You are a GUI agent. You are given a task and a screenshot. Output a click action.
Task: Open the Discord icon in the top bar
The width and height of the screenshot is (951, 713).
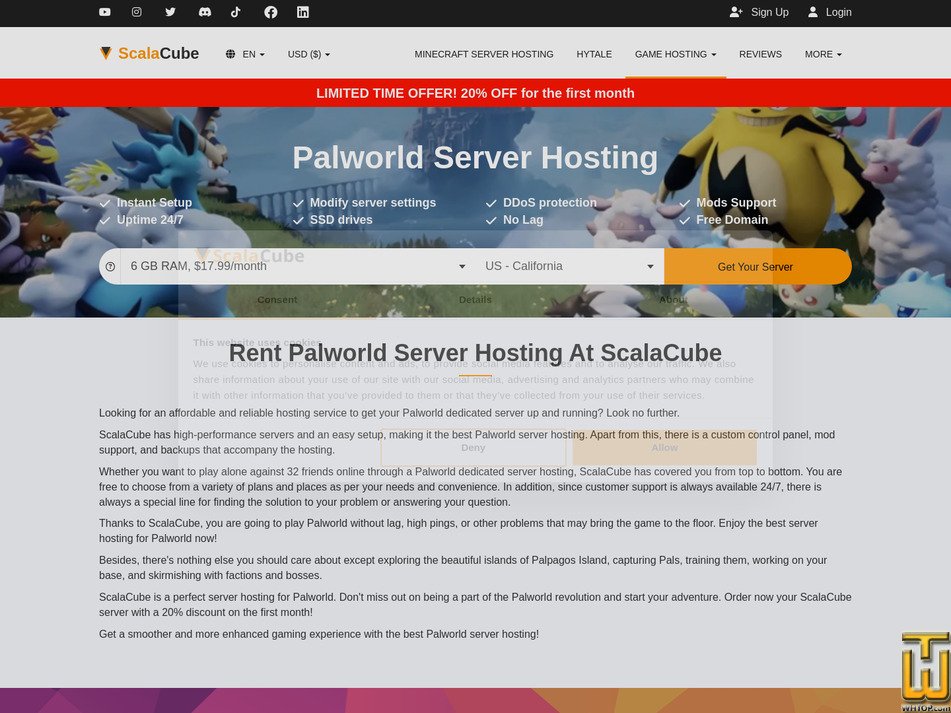click(x=204, y=13)
